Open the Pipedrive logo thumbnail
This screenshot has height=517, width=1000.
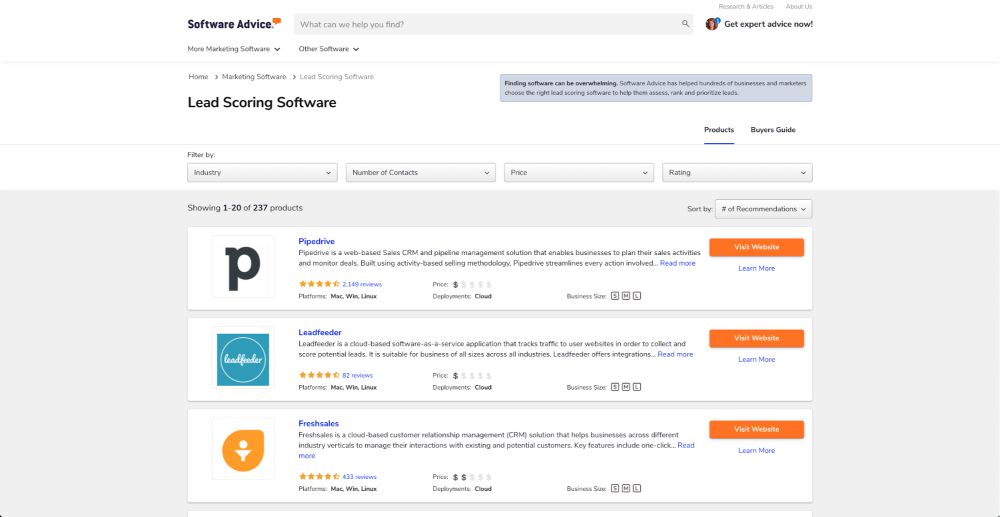243,266
